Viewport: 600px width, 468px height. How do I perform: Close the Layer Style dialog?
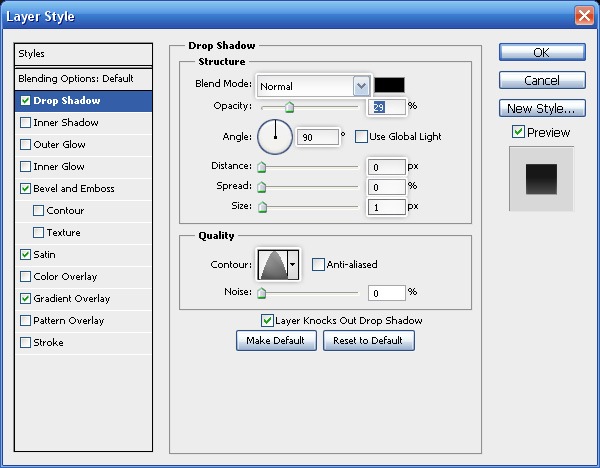584,16
